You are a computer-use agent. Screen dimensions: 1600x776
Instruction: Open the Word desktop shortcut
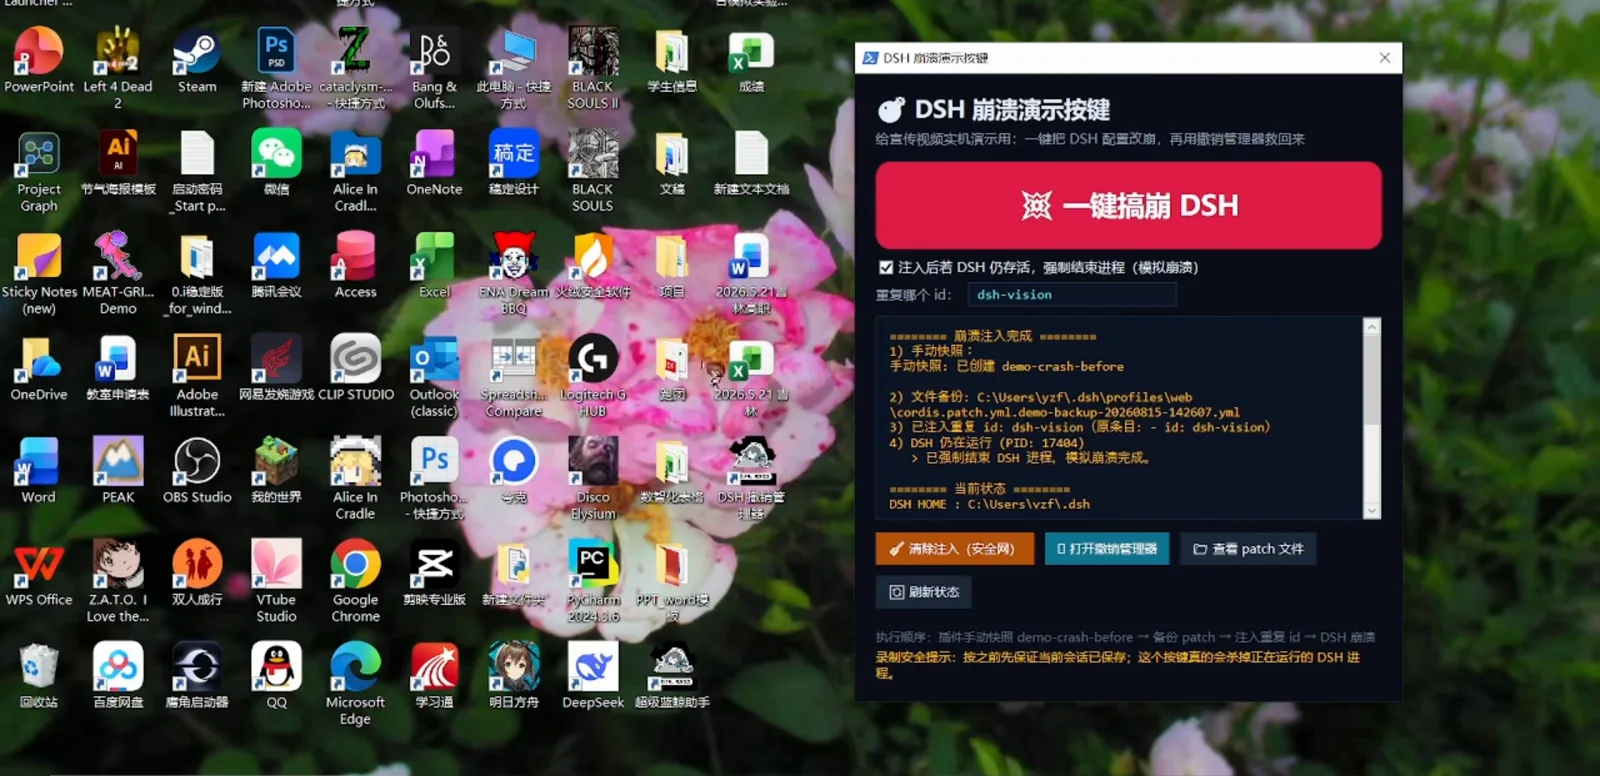39,470
